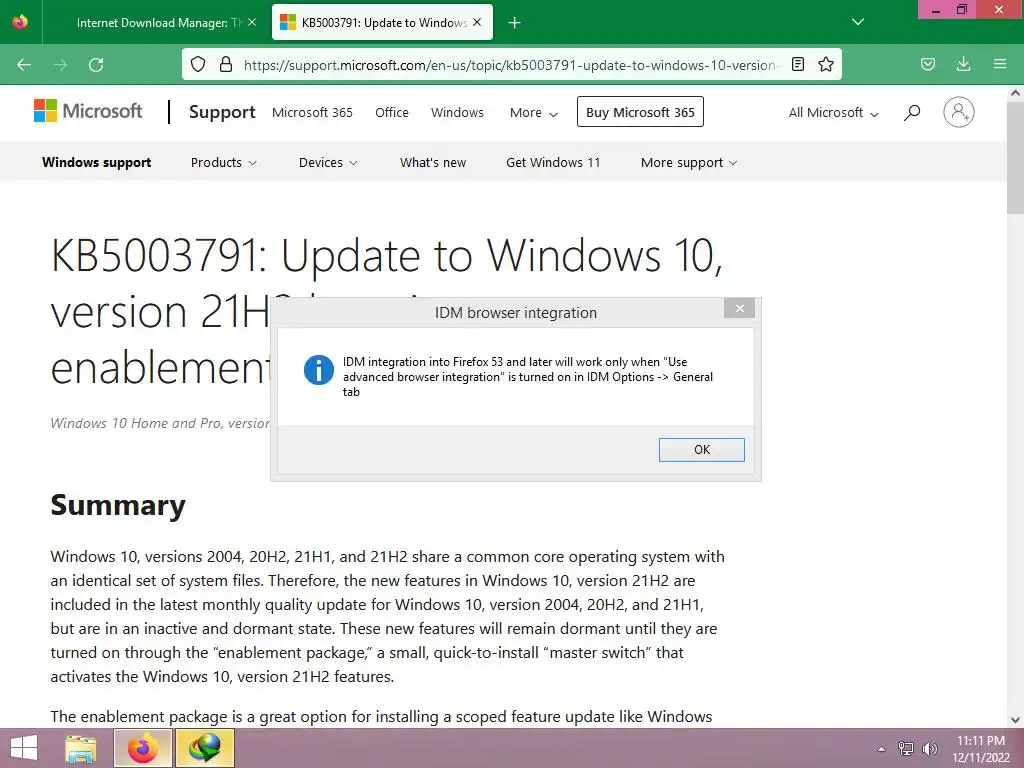1024x768 pixels.
Task: Close the Internet Download Manager tab
Action: pyautogui.click(x=252, y=23)
